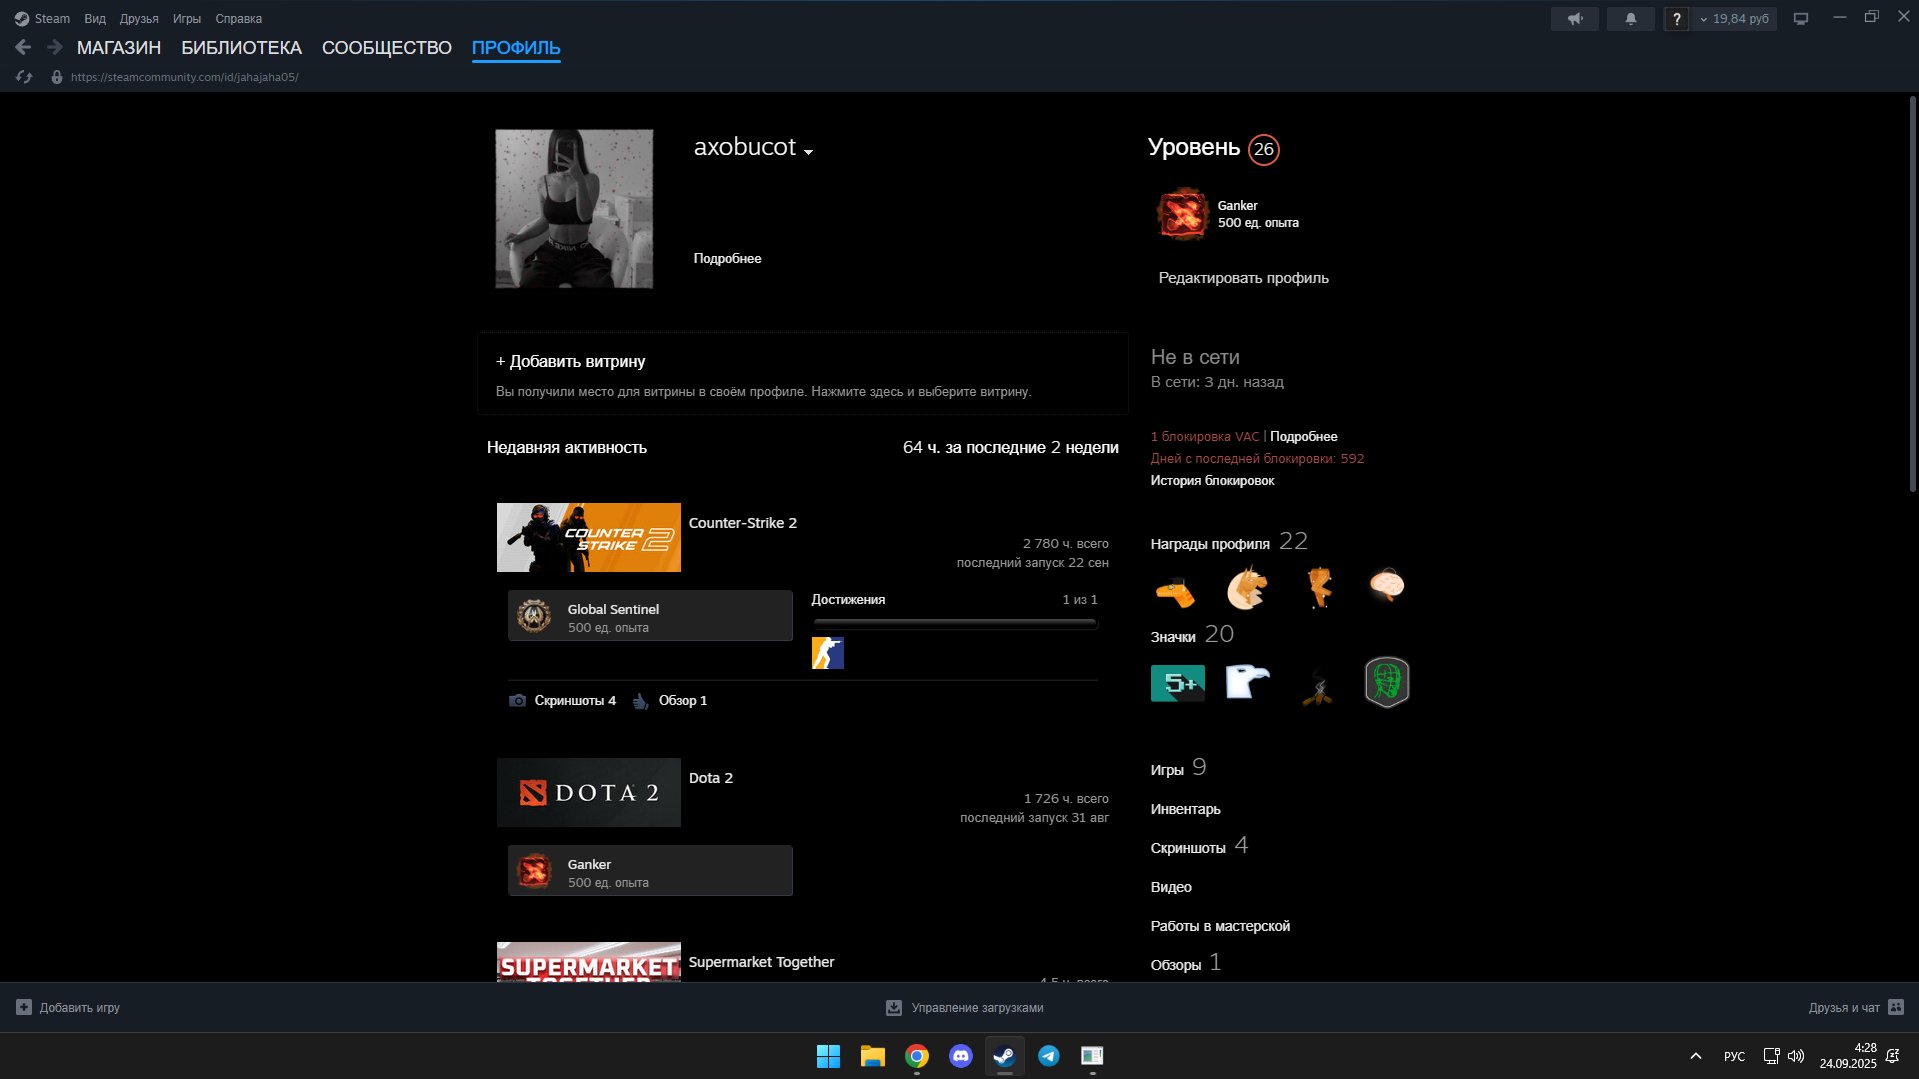Click Добавить витрину showcase area
The height and width of the screenshot is (1079, 1919).
(802, 374)
